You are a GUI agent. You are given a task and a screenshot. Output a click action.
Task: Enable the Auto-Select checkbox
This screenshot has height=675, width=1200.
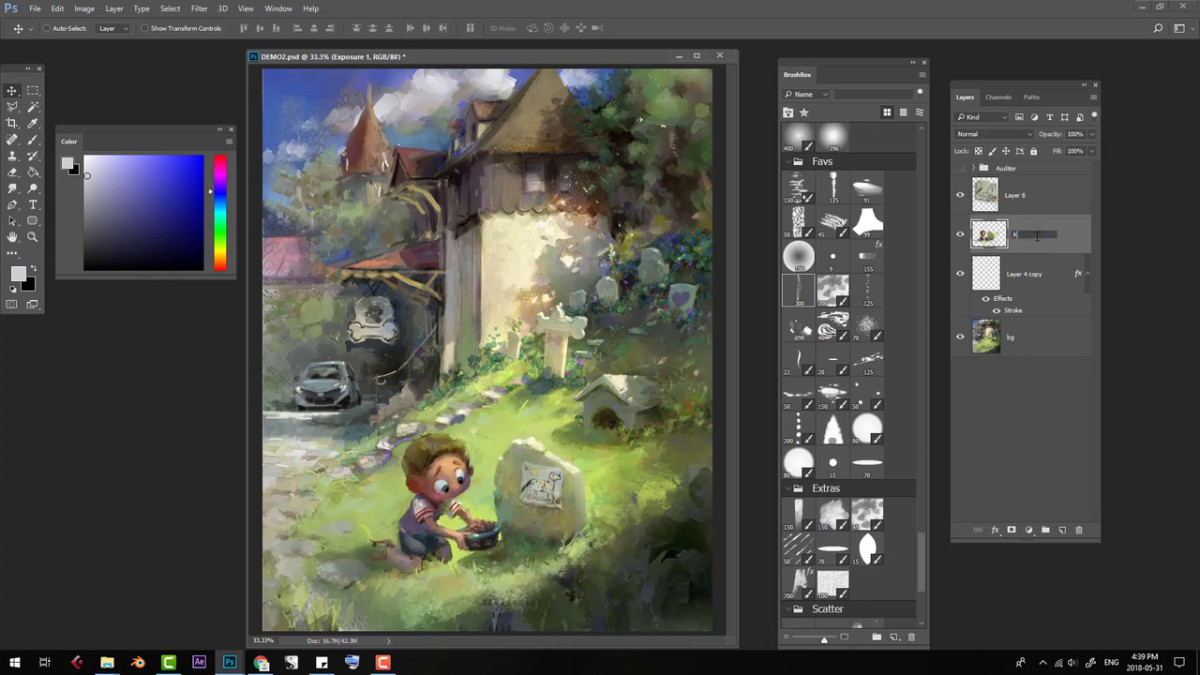46,28
